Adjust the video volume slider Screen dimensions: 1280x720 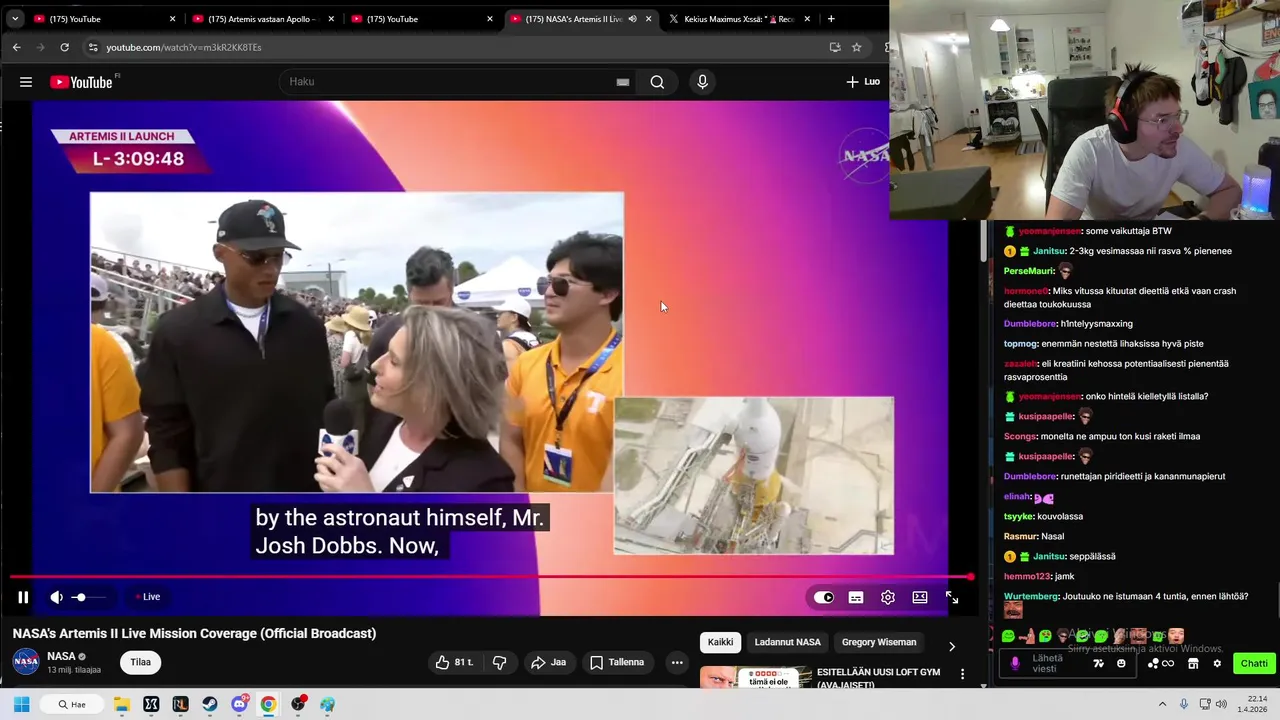point(88,597)
